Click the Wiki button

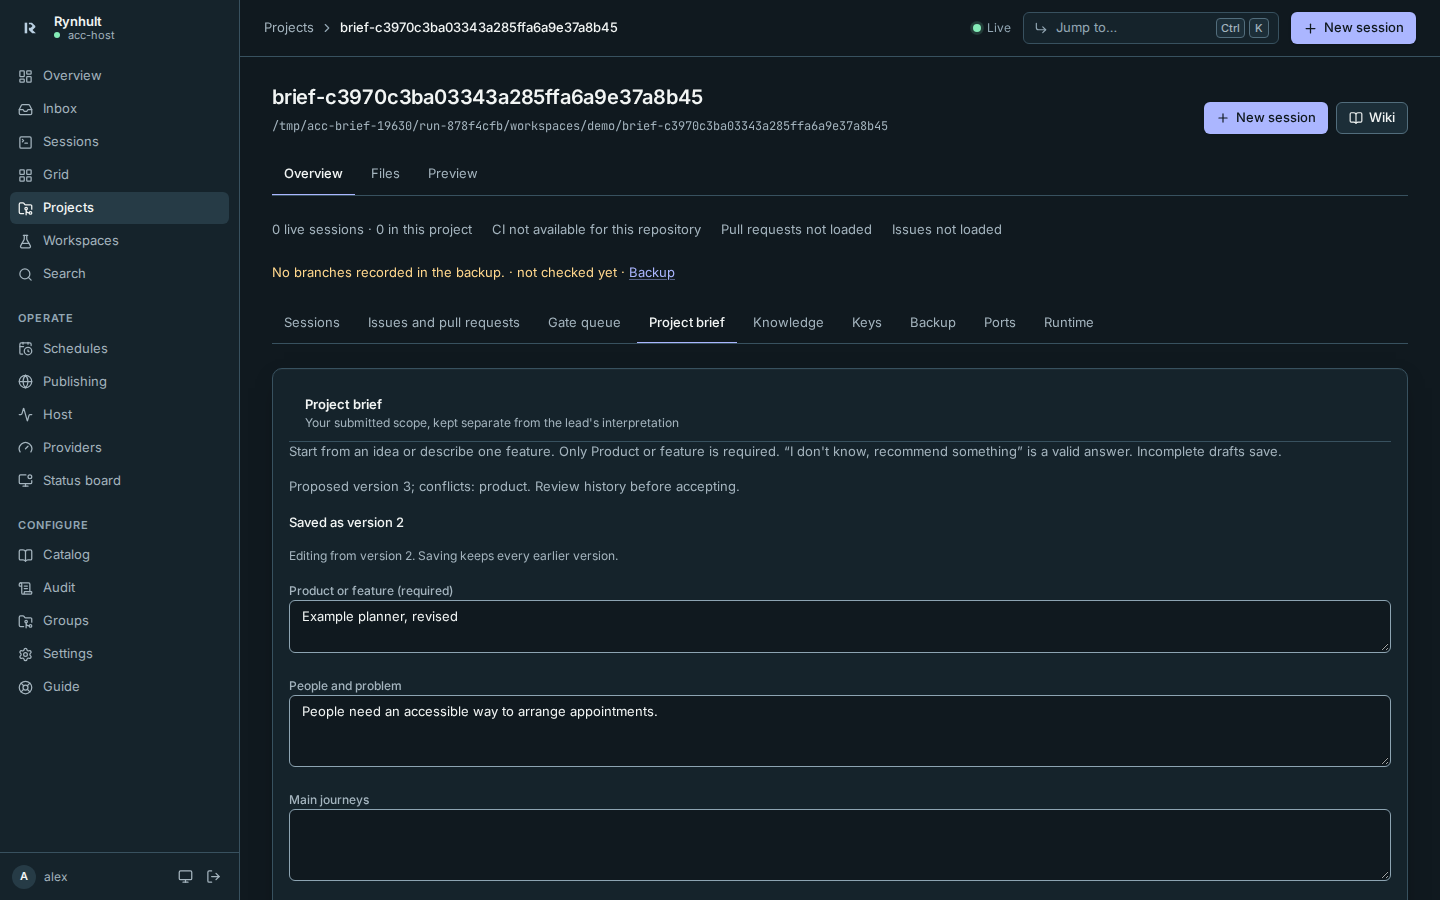[x=1372, y=118]
